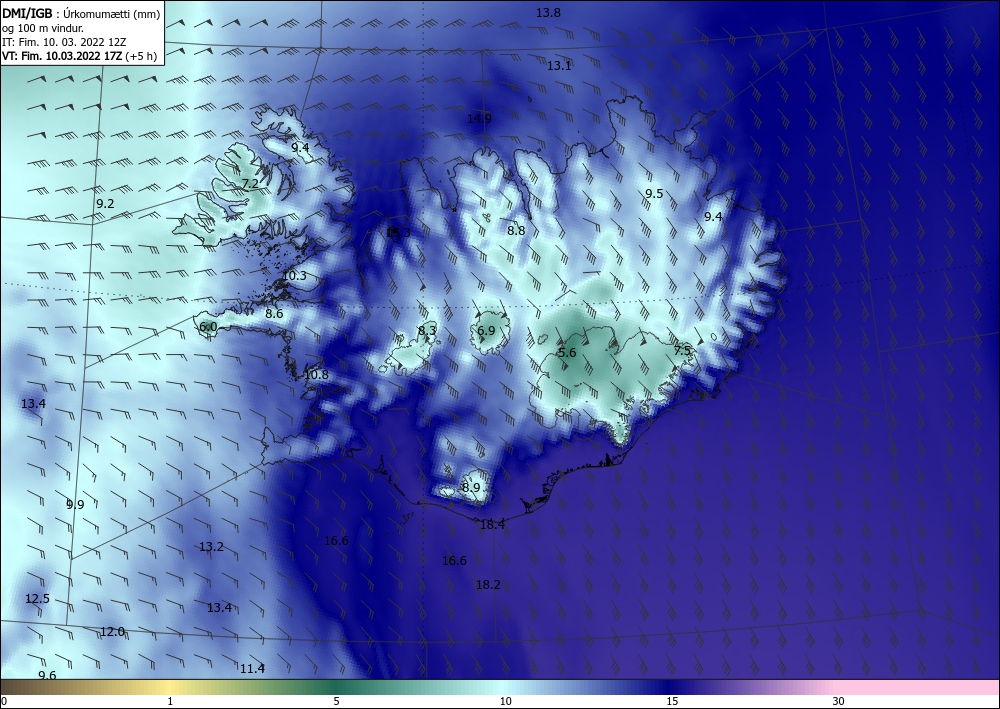This screenshot has height=709, width=1000.
Task: Click the 13.8 value label
Action: [x=548, y=12]
